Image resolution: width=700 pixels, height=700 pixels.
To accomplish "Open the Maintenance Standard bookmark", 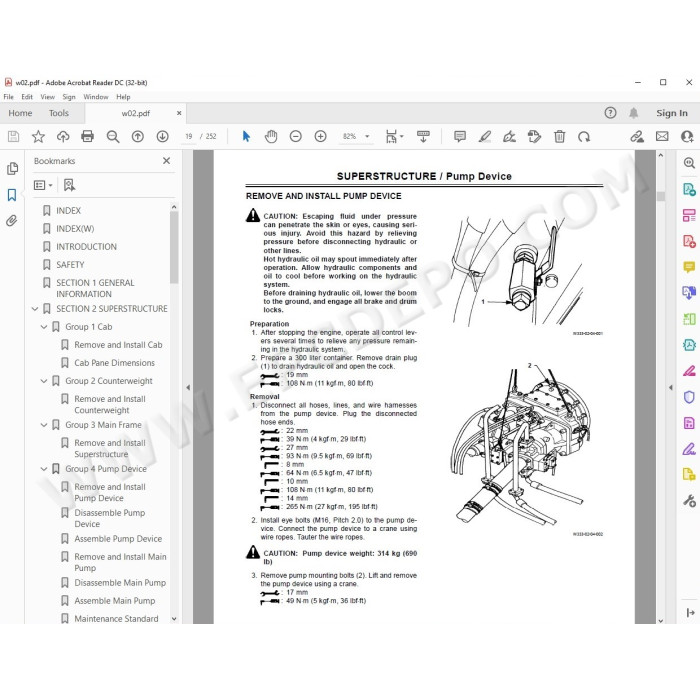I will tap(116, 619).
